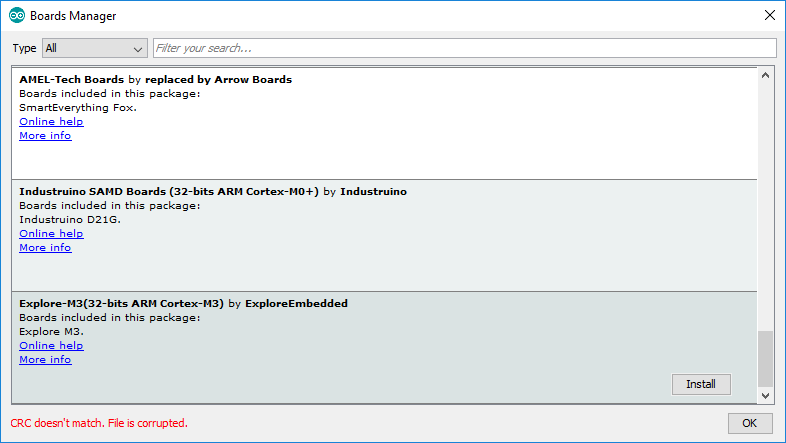Click the CRC doesn't match error message
Screen dimensions: 786x443
pyautogui.click(x=99, y=423)
